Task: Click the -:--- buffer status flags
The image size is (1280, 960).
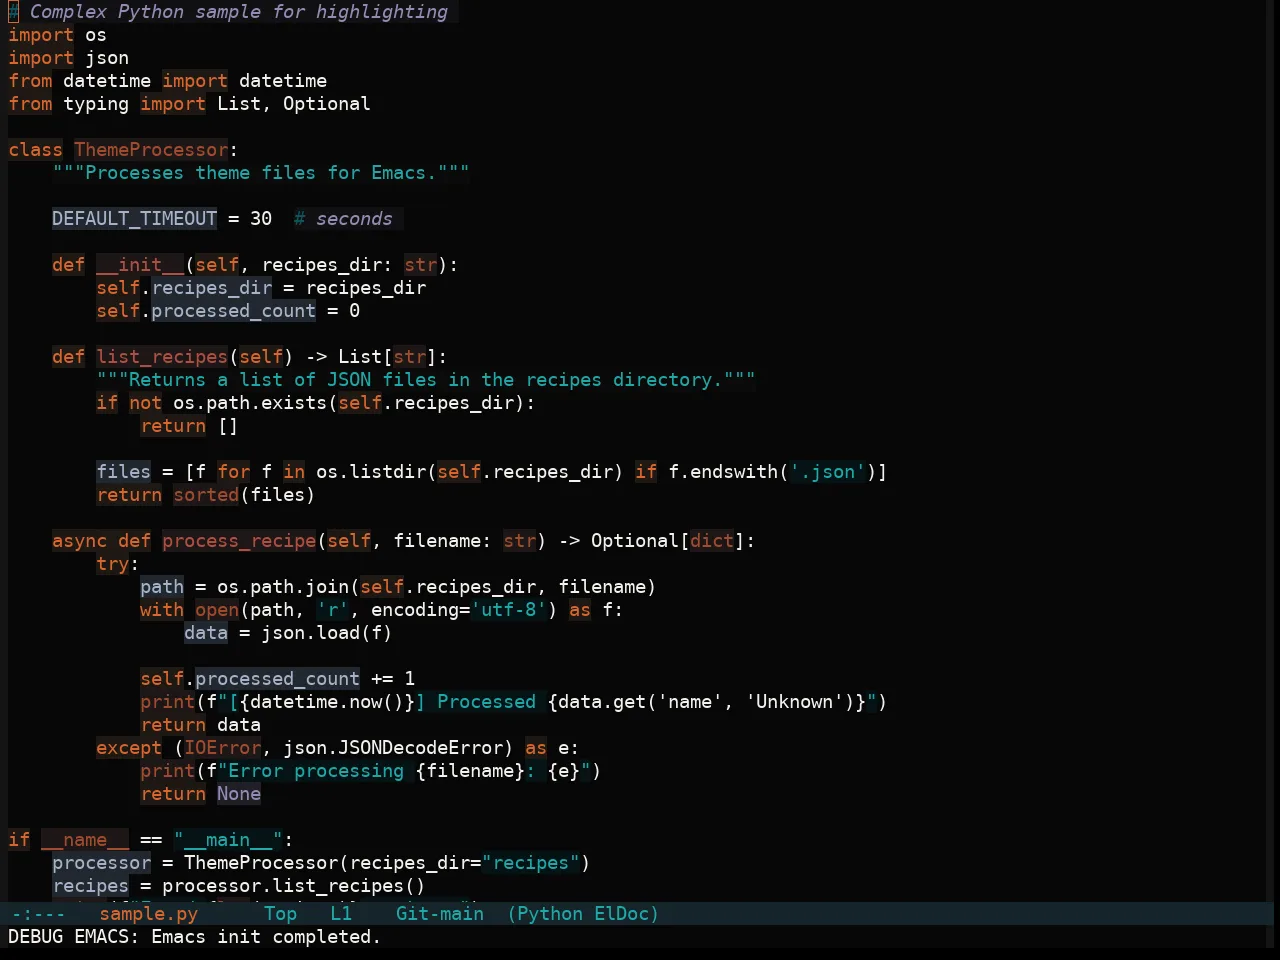Action: point(38,913)
